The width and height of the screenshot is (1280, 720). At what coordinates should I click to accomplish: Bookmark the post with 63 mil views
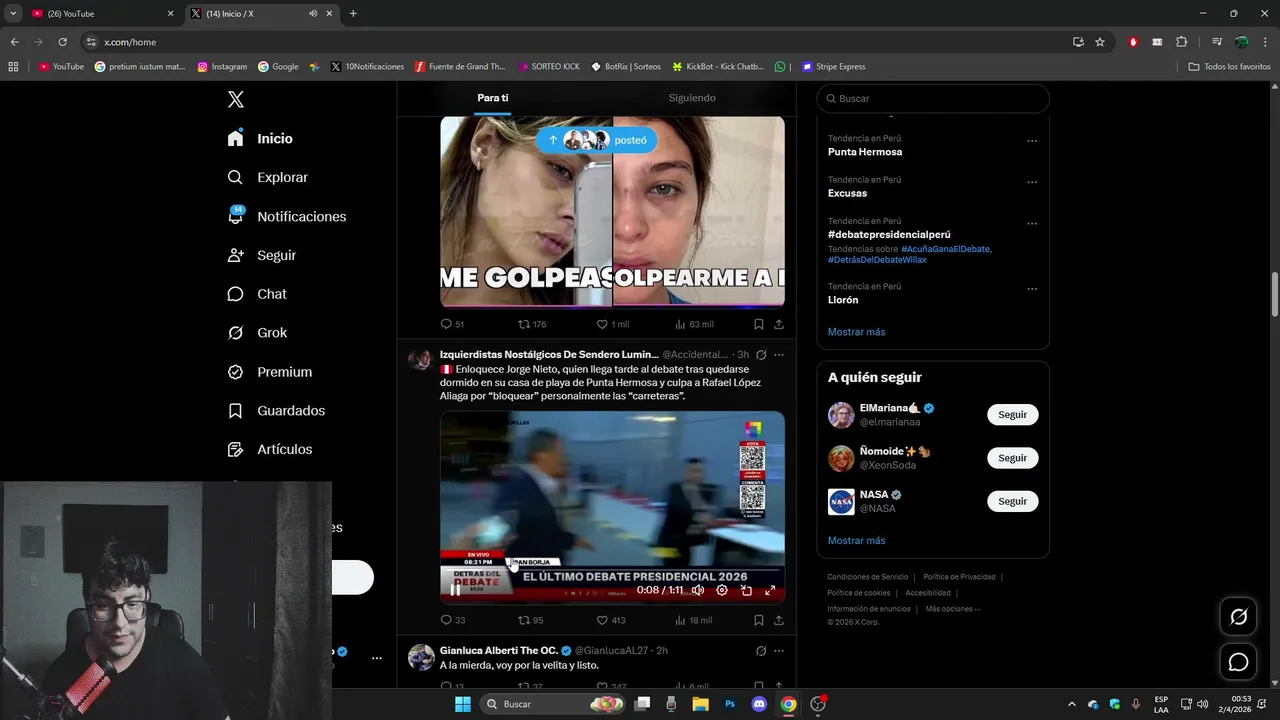(x=758, y=324)
